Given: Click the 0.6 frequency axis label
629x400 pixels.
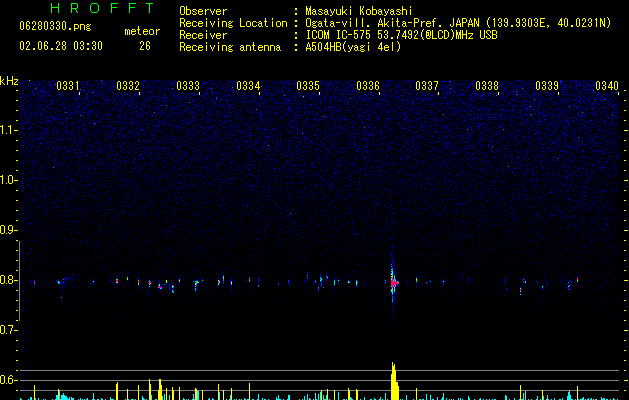Looking at the screenshot, I should tap(8, 380).
